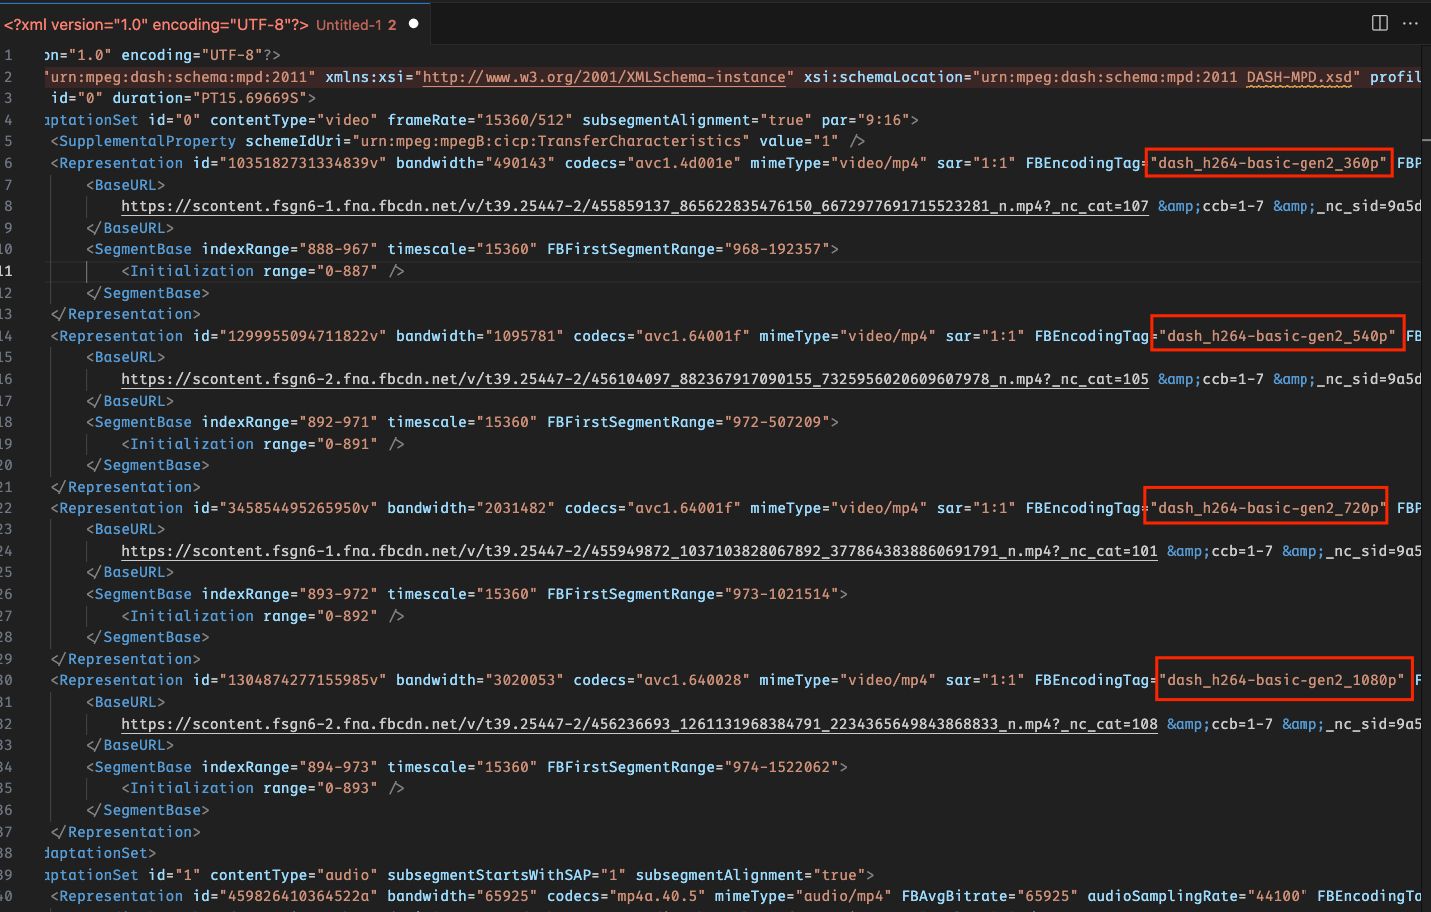Click the SupplementalProperty tag name

click(x=148, y=142)
